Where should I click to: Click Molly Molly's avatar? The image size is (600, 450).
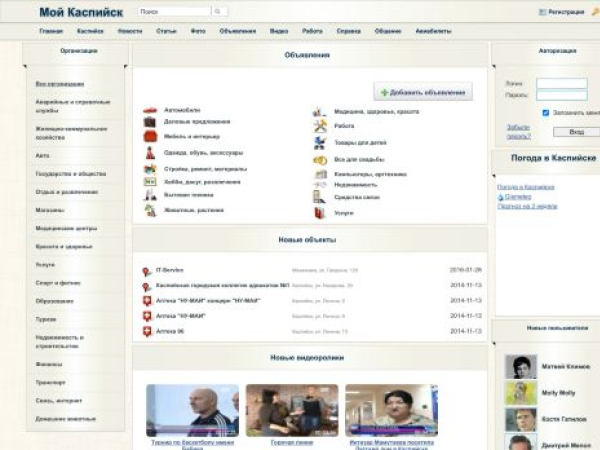(521, 393)
